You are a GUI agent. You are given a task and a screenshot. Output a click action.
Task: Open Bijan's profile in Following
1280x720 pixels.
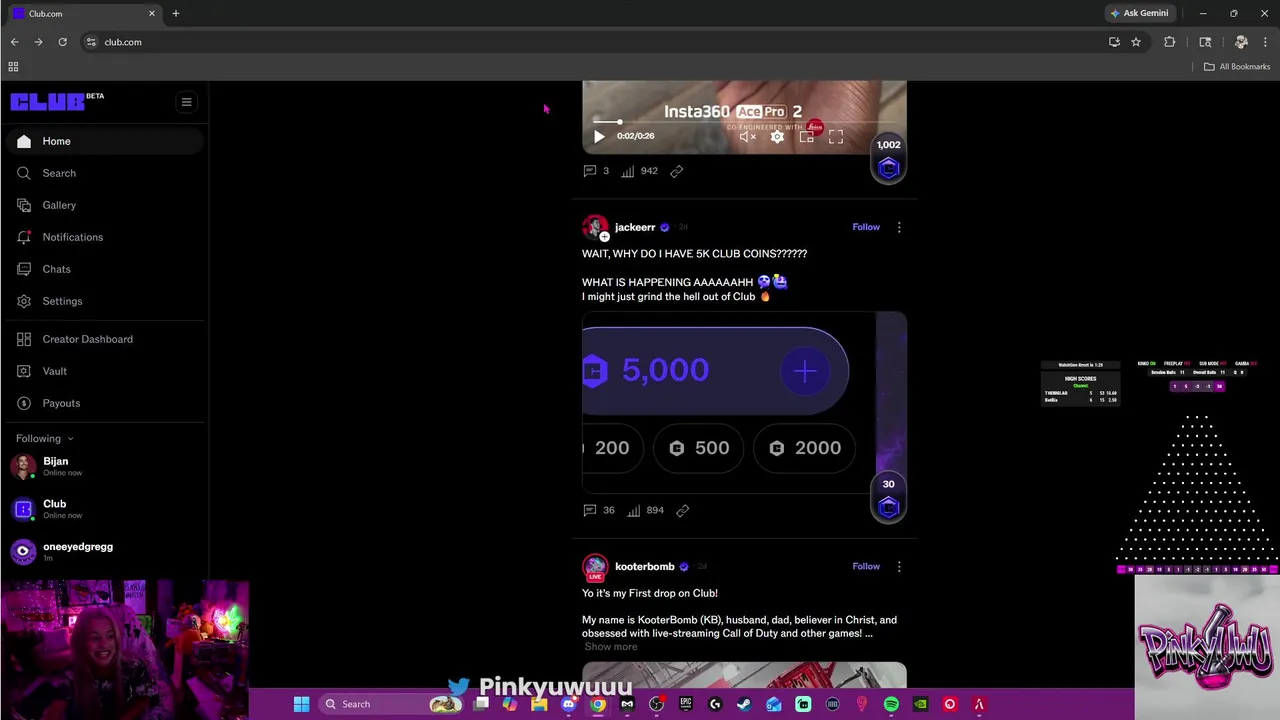click(x=104, y=466)
